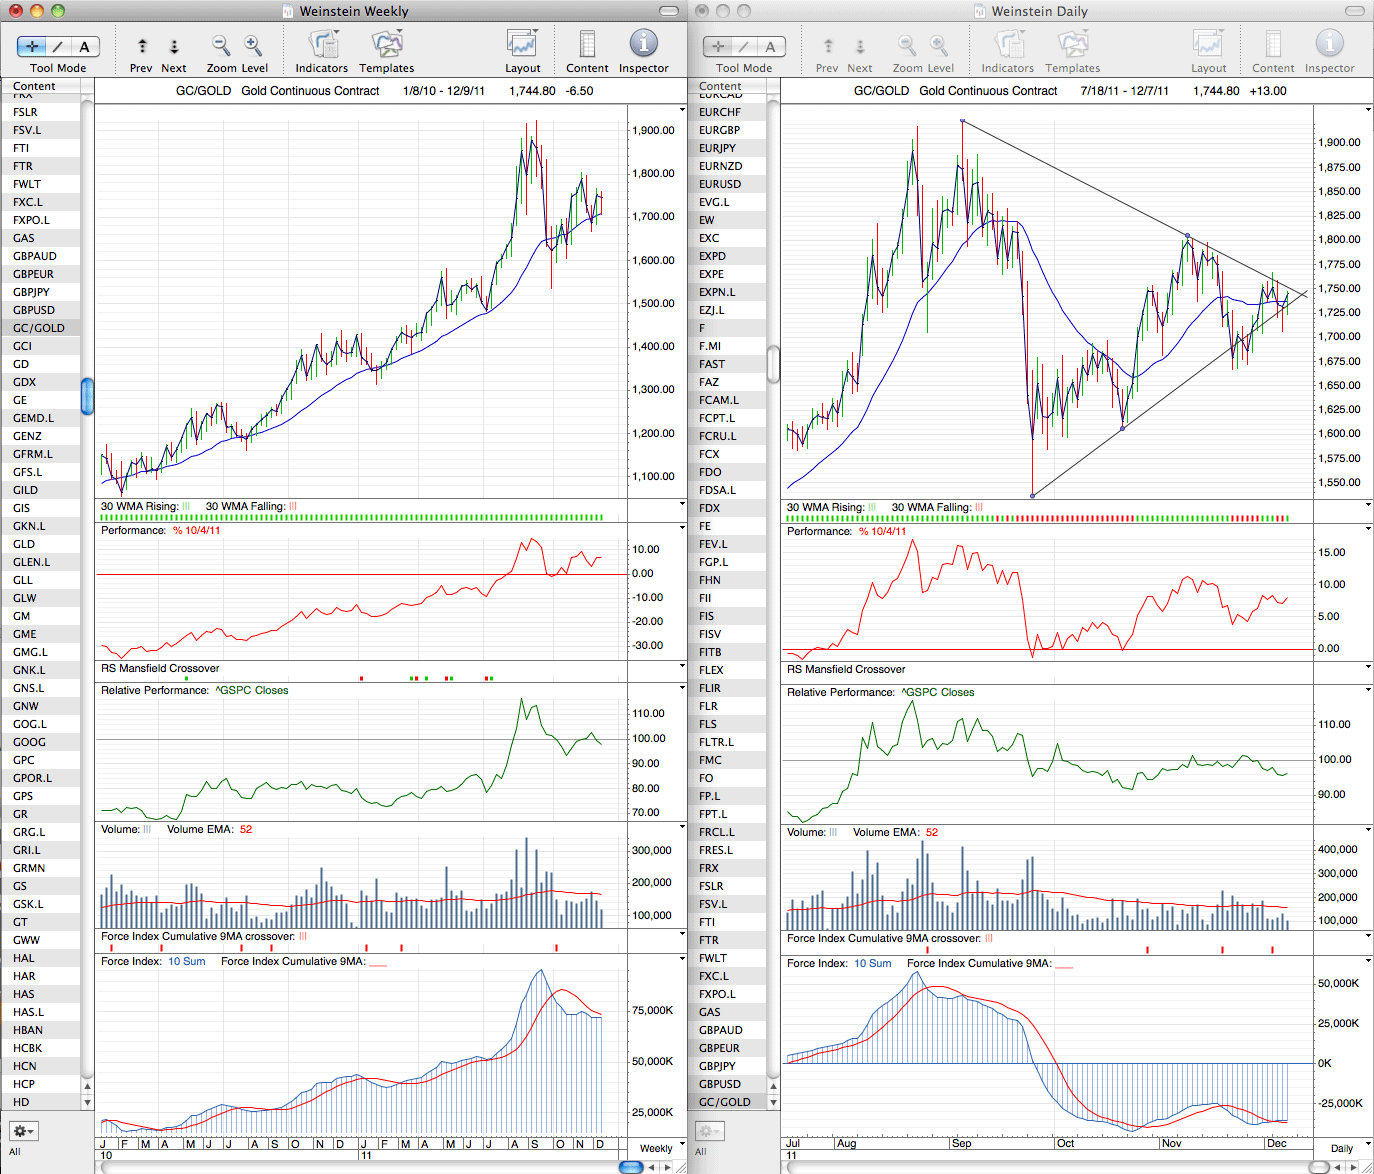The image size is (1374, 1174).
Task: Click ^GSPC Closes label in Weekly chart
Action: (x=252, y=690)
